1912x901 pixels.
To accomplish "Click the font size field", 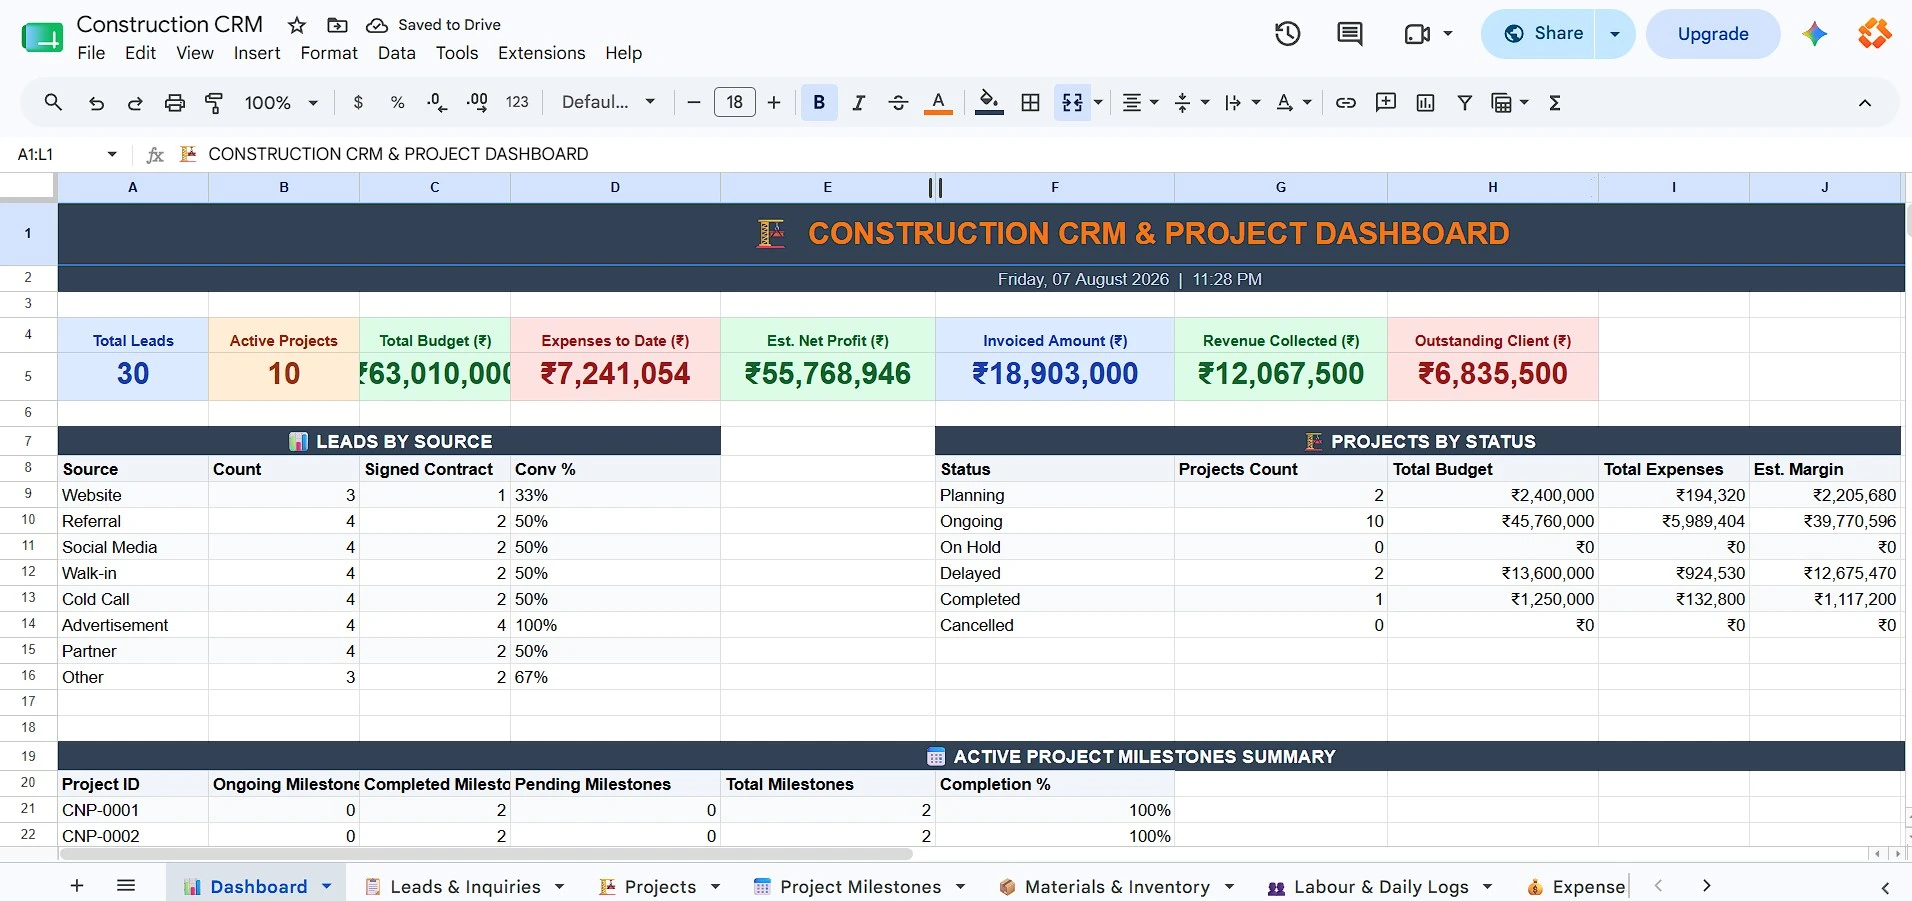I will pos(735,102).
